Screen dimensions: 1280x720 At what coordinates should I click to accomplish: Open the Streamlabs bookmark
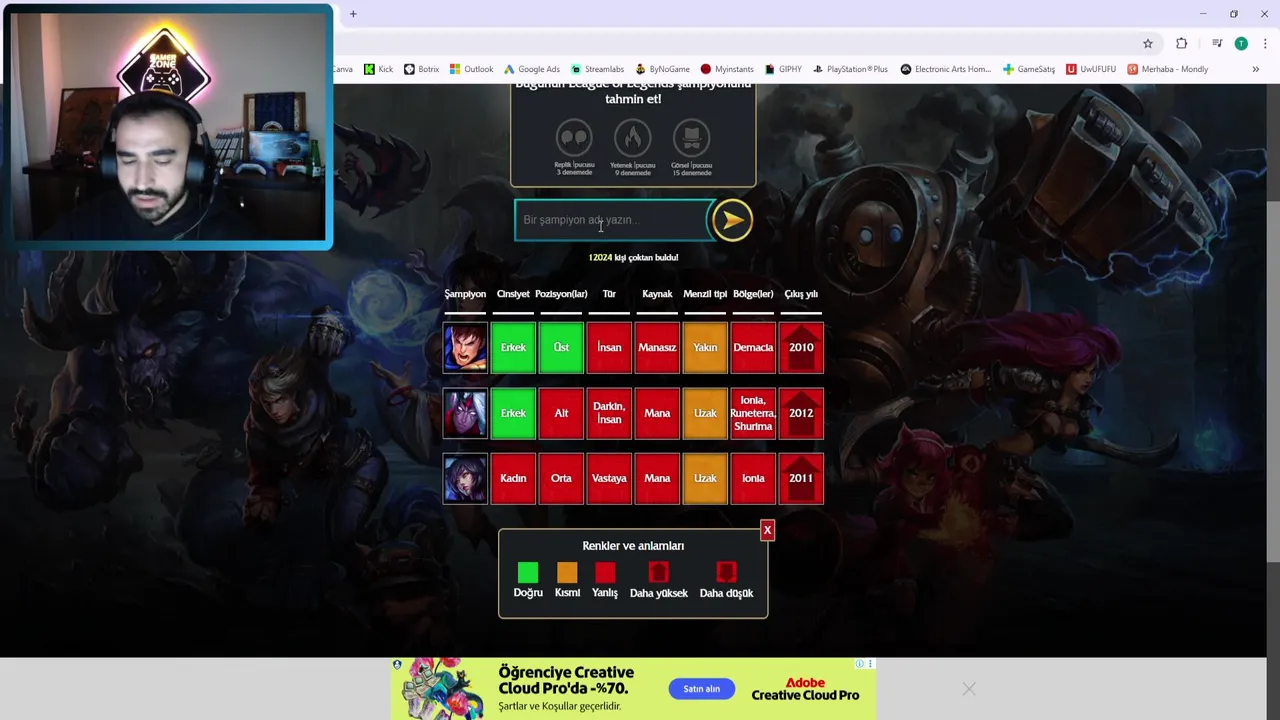pos(597,69)
